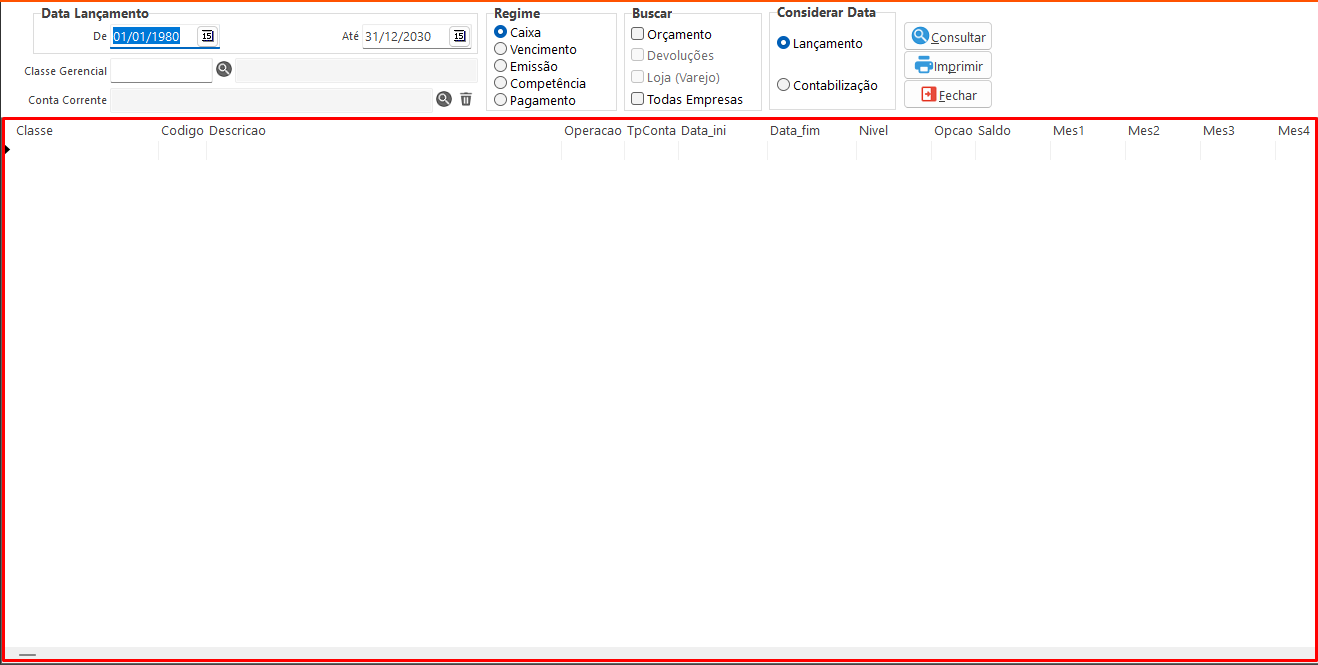Select Emissão regime radio button
This screenshot has height=665, width=1318.
coord(501,66)
